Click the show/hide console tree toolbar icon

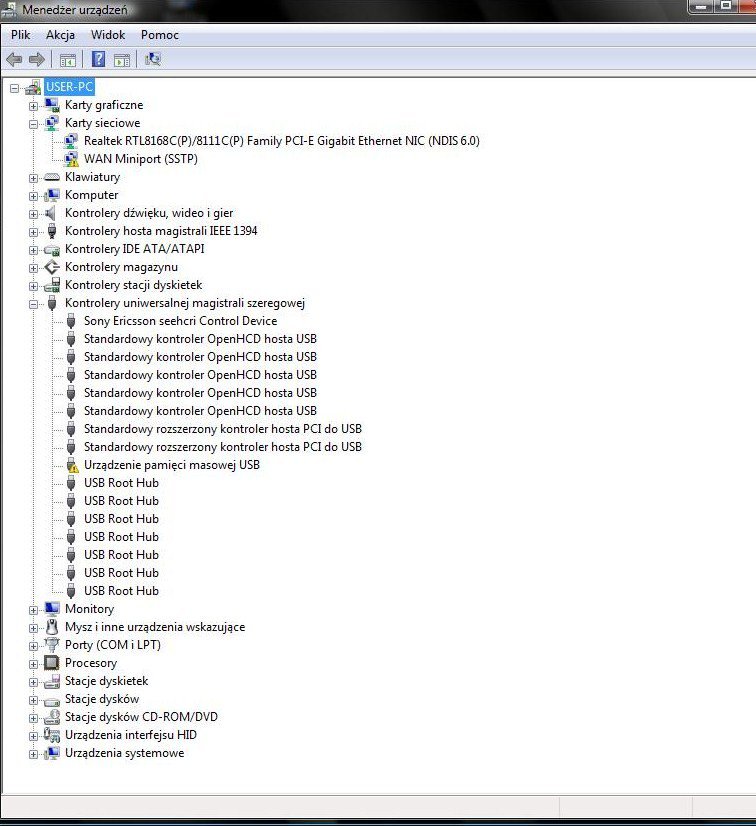click(67, 60)
